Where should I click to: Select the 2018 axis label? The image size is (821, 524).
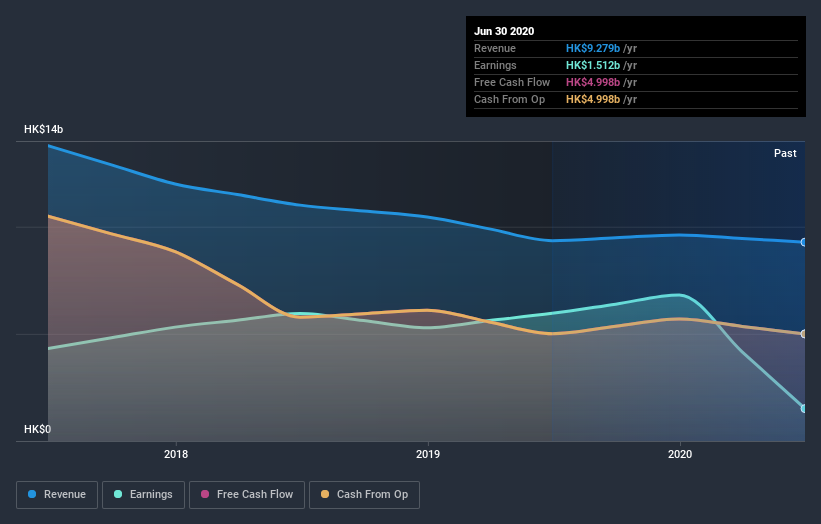(x=176, y=454)
